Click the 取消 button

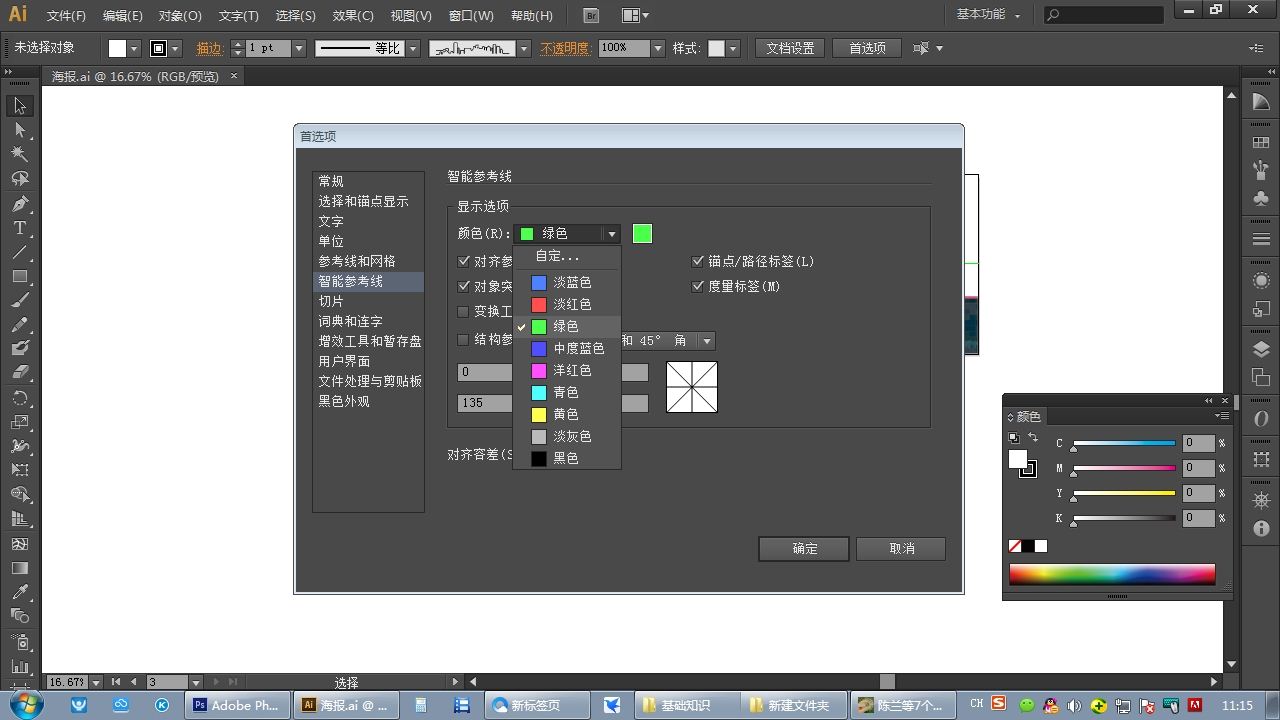901,548
